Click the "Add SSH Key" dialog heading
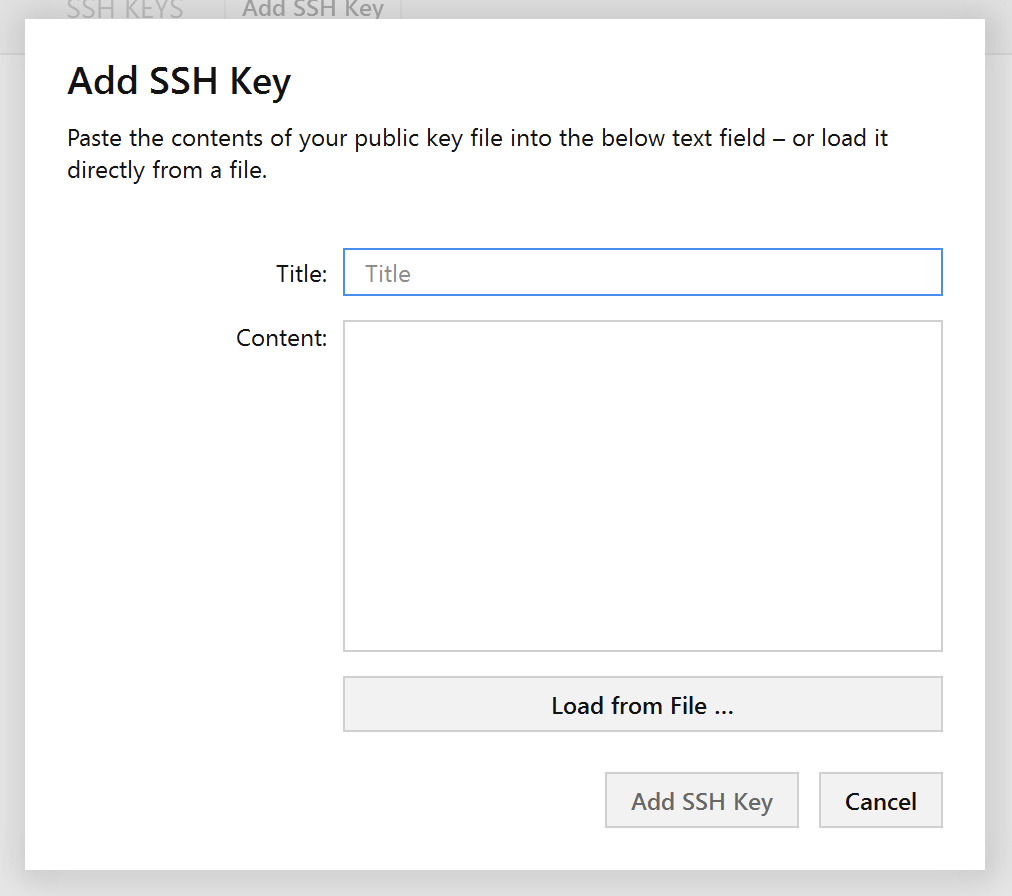The image size is (1012, 896). (179, 81)
